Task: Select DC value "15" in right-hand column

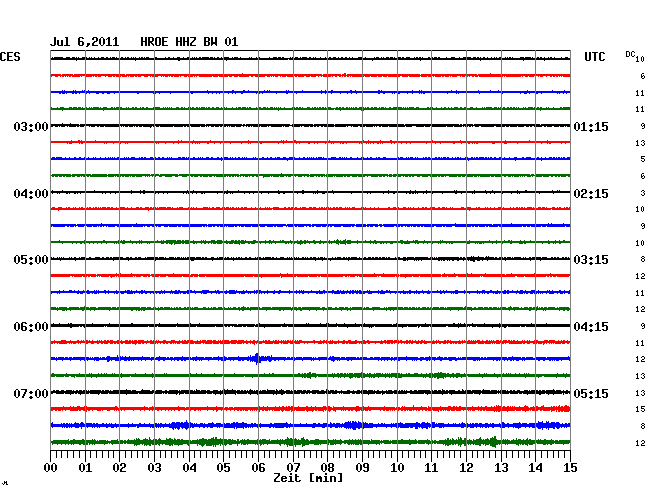Action: point(640,409)
